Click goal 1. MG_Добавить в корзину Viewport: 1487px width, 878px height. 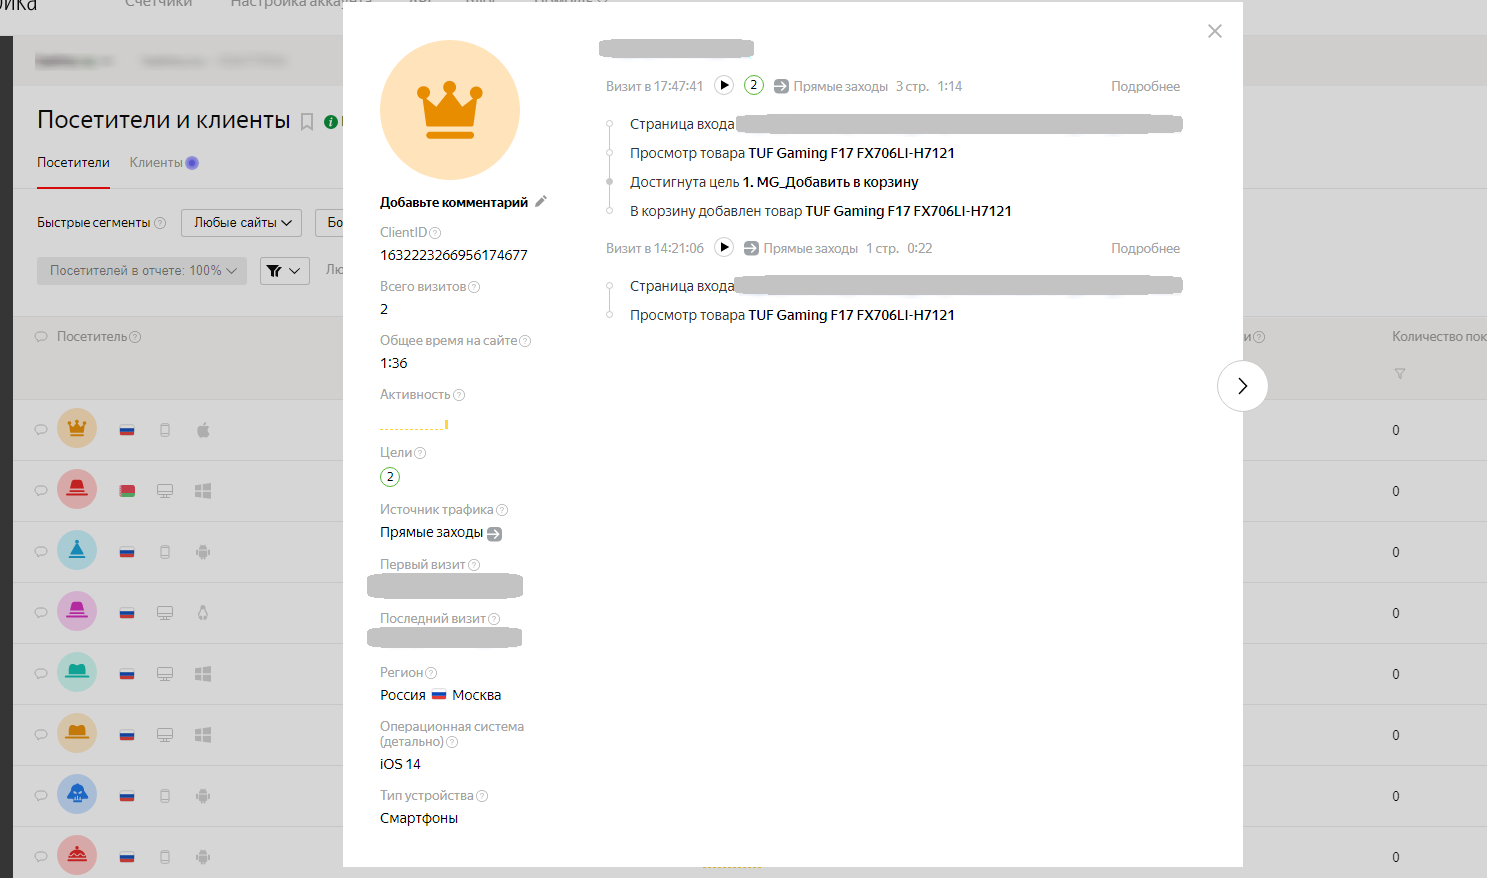tap(830, 182)
